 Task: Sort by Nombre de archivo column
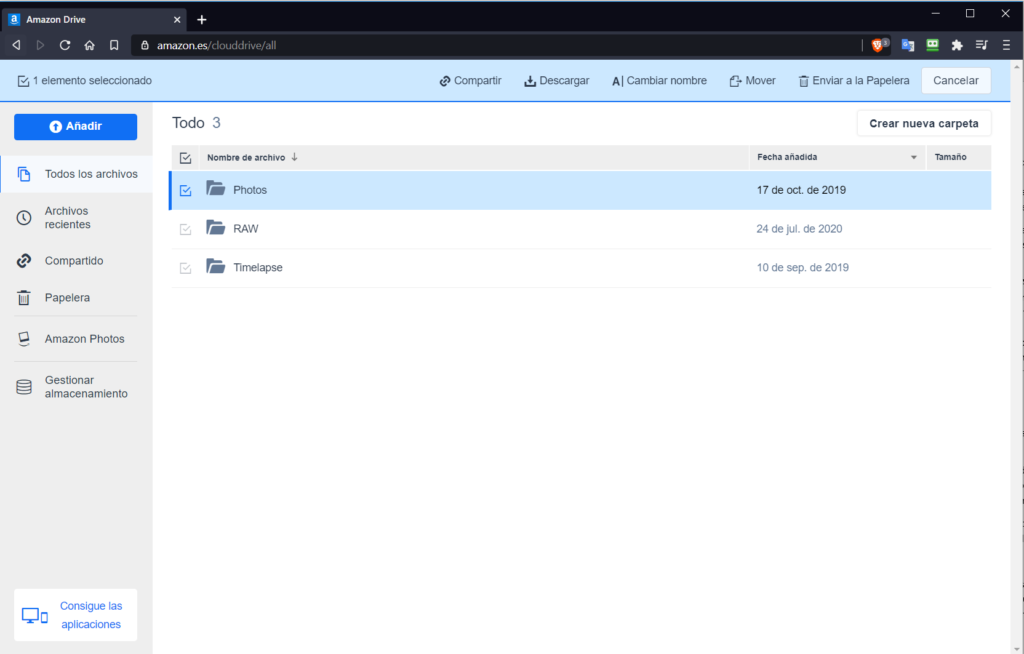click(246, 157)
